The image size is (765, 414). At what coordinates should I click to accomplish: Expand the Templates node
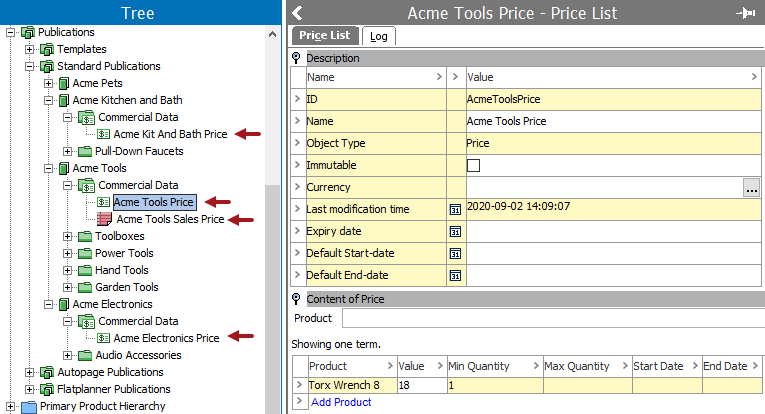[30, 50]
